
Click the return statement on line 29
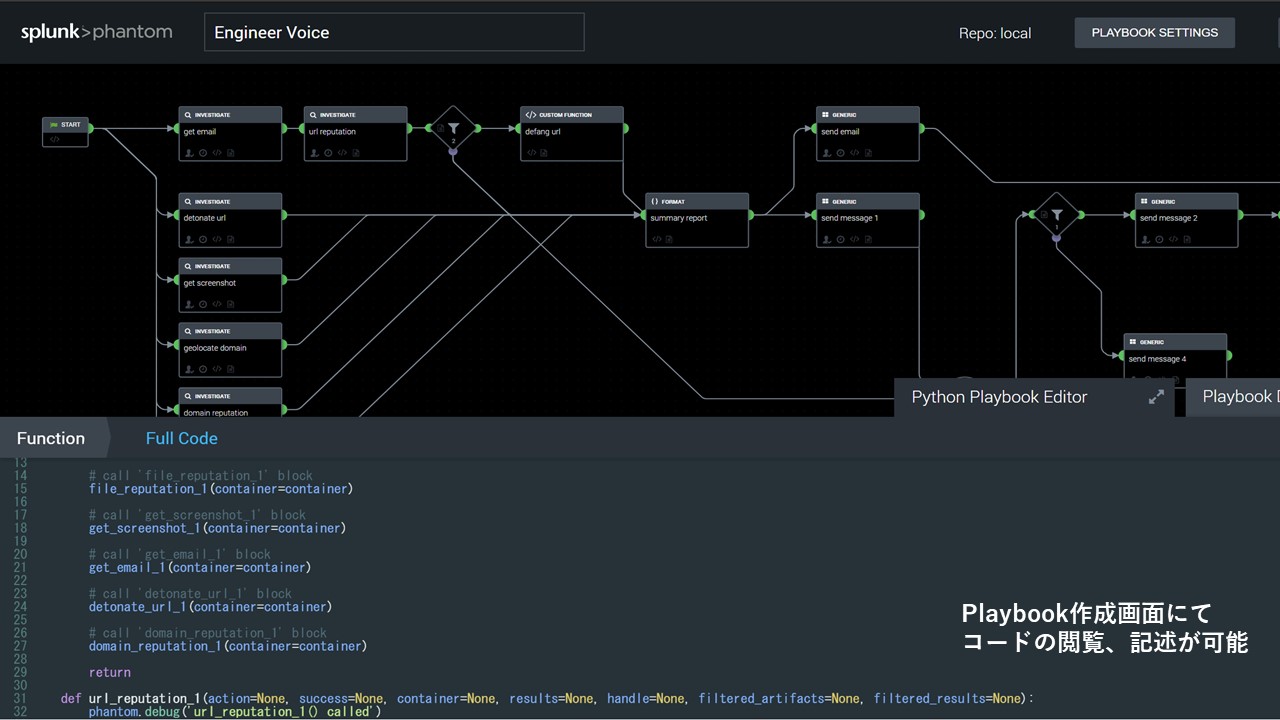pyautogui.click(x=109, y=672)
